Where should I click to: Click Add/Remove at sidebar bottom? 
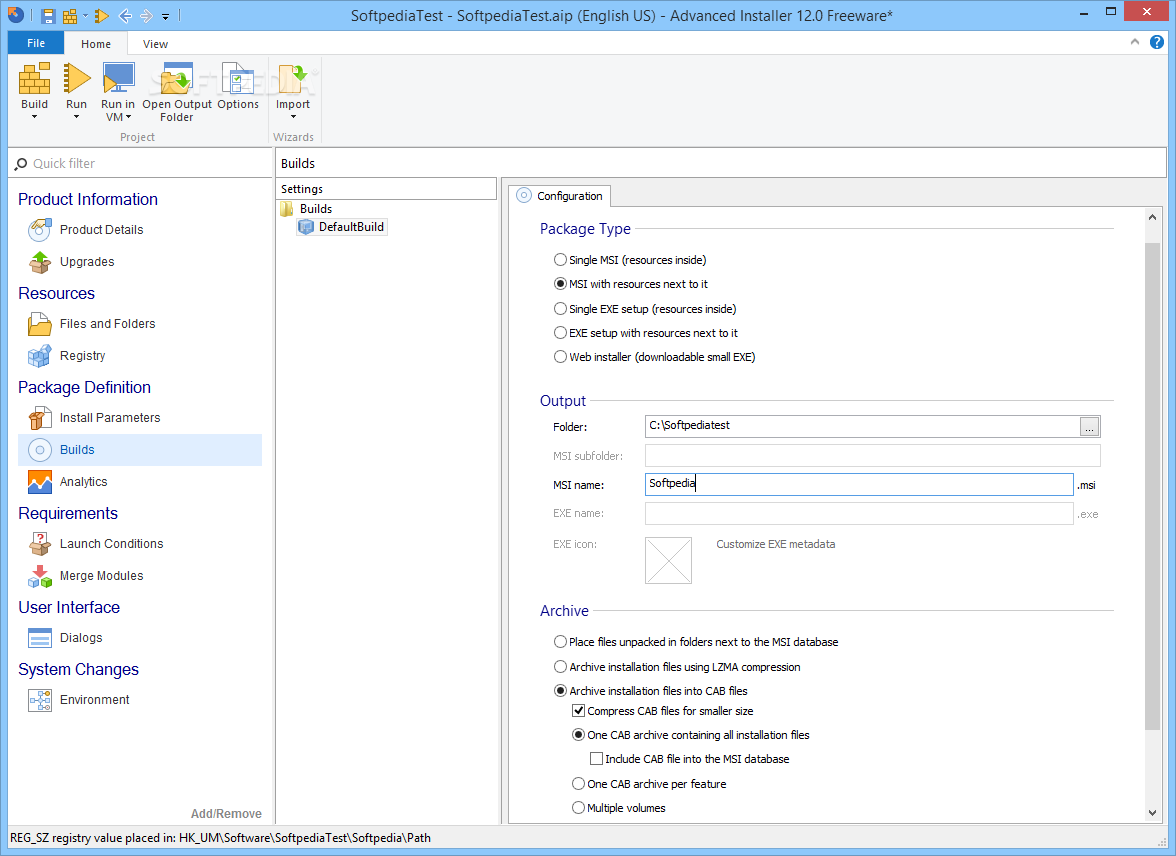point(226,814)
